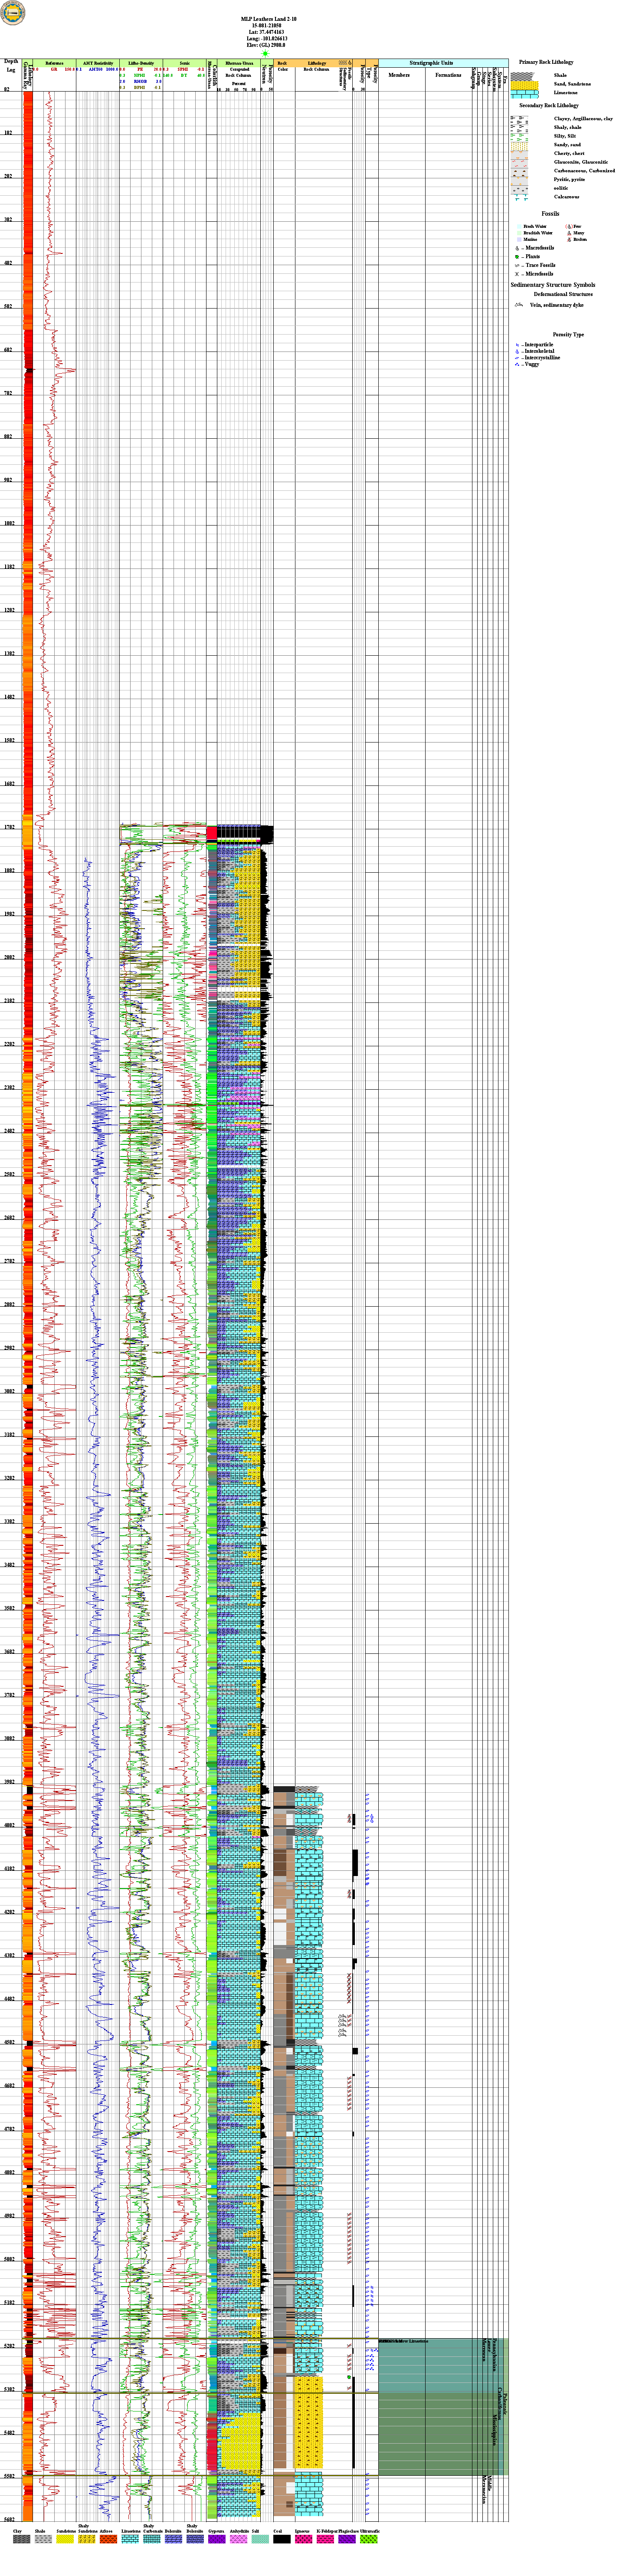Screen dimensions: 626x2576
Task: Click the 'Secondary Rock Lithology' legend heading
Action: [x=549, y=105]
